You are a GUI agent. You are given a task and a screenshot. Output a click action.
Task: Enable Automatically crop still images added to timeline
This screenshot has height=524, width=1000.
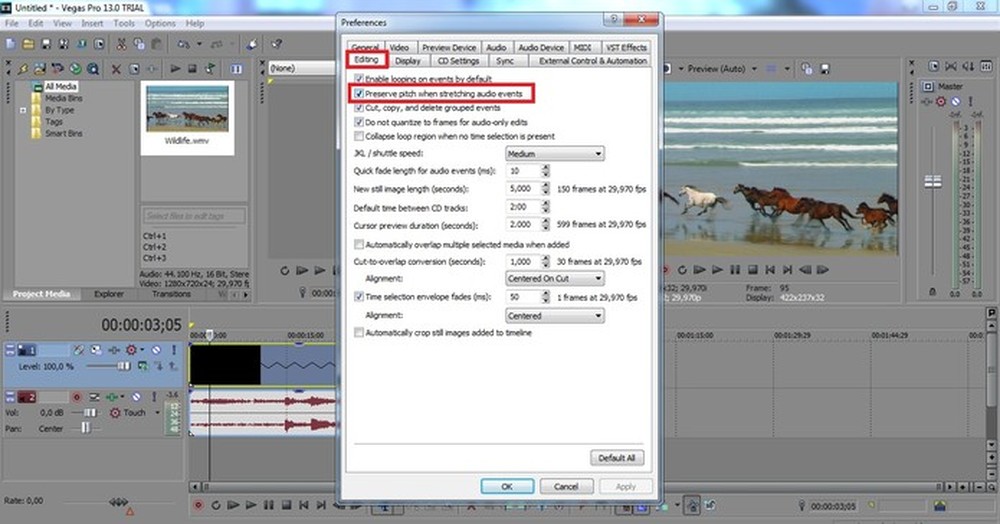359,333
